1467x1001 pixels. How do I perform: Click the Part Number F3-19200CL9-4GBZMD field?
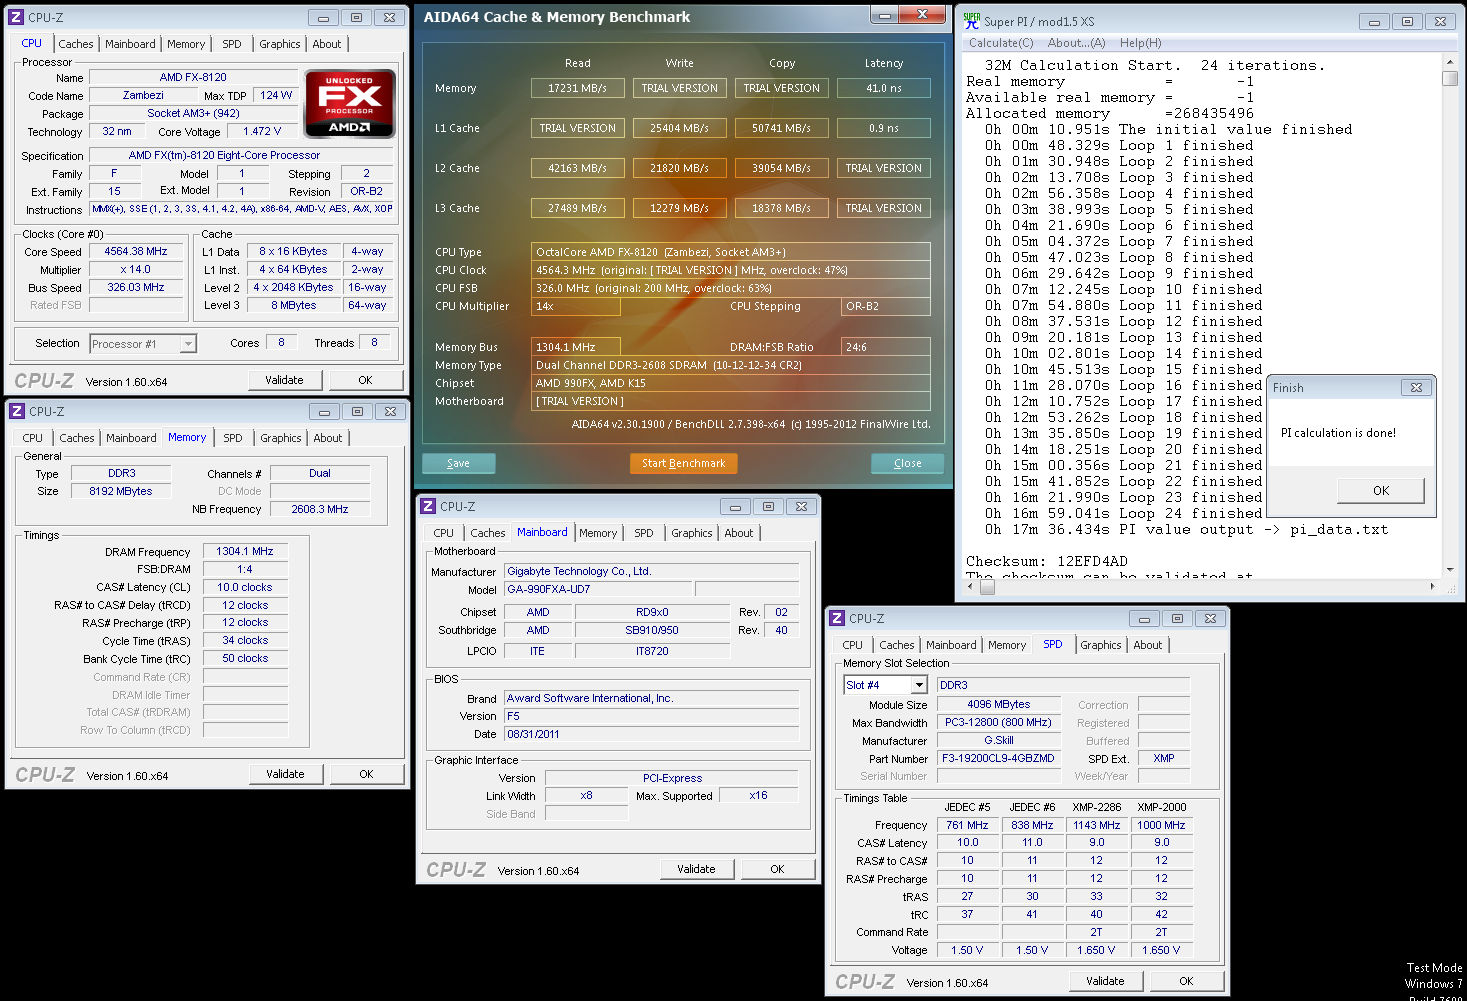[998, 758]
